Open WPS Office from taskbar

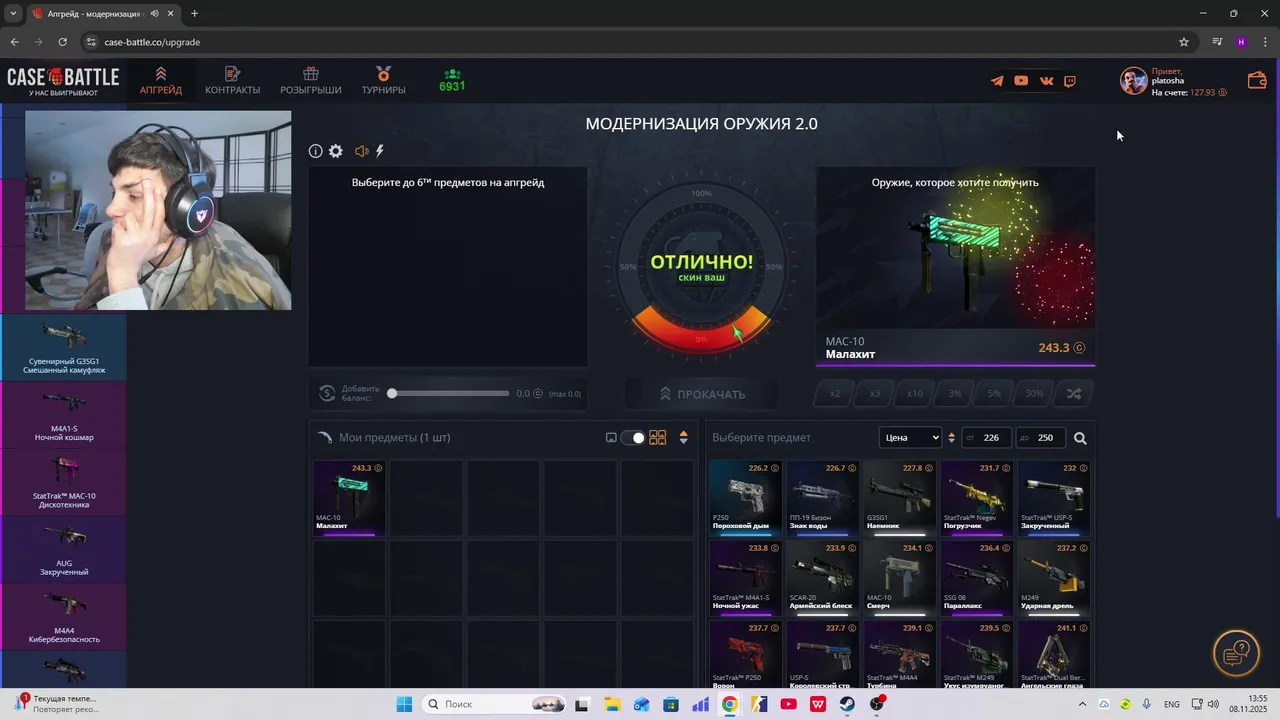click(x=818, y=704)
